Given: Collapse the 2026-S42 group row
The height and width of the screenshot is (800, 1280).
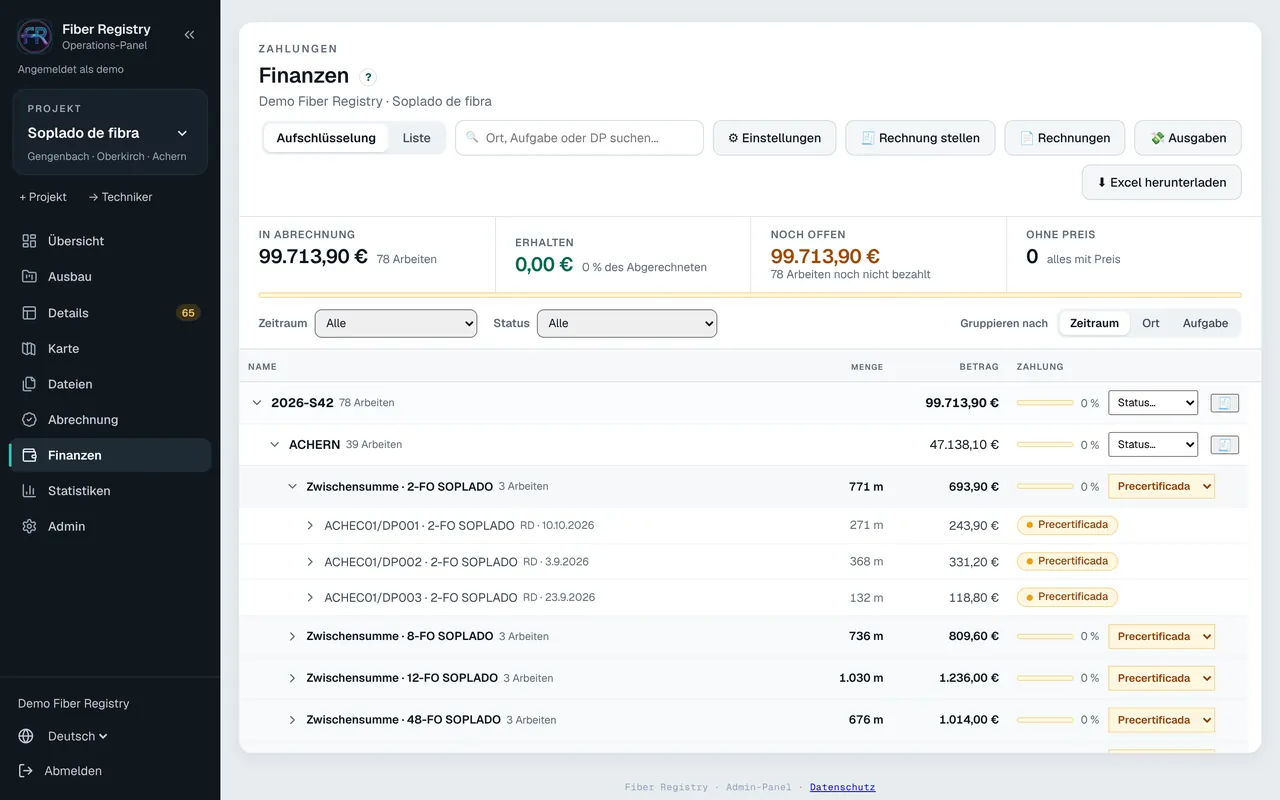Looking at the screenshot, I should point(257,403).
